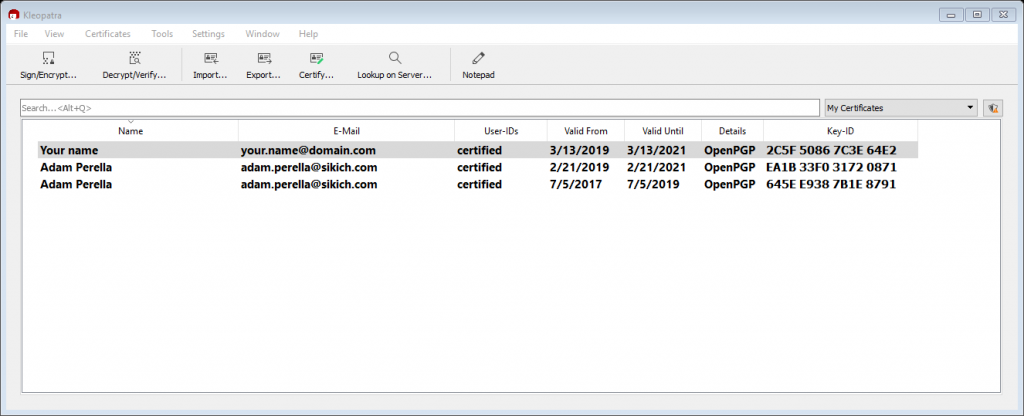Select the Certify toolbar icon

pos(316,59)
